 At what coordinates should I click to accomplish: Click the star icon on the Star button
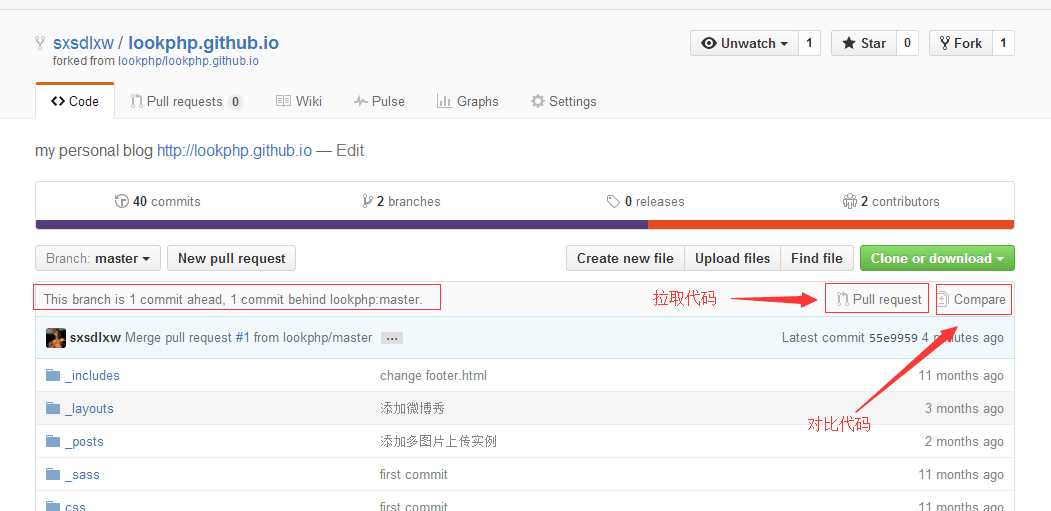849,43
